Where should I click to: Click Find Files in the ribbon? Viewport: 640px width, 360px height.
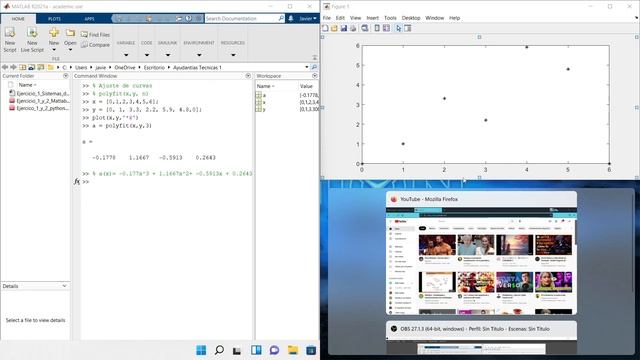(x=95, y=35)
